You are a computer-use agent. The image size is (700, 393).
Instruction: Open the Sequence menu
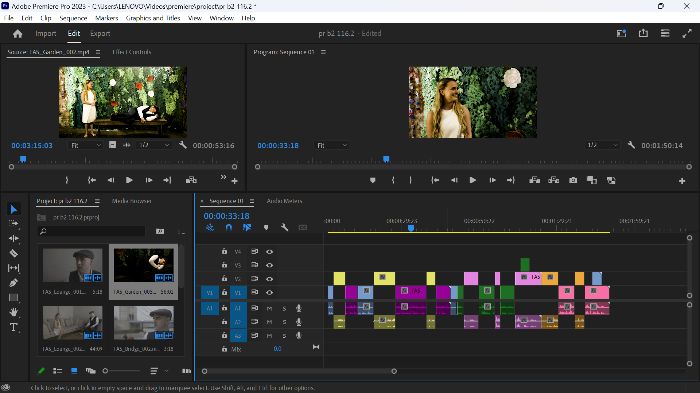[73, 18]
